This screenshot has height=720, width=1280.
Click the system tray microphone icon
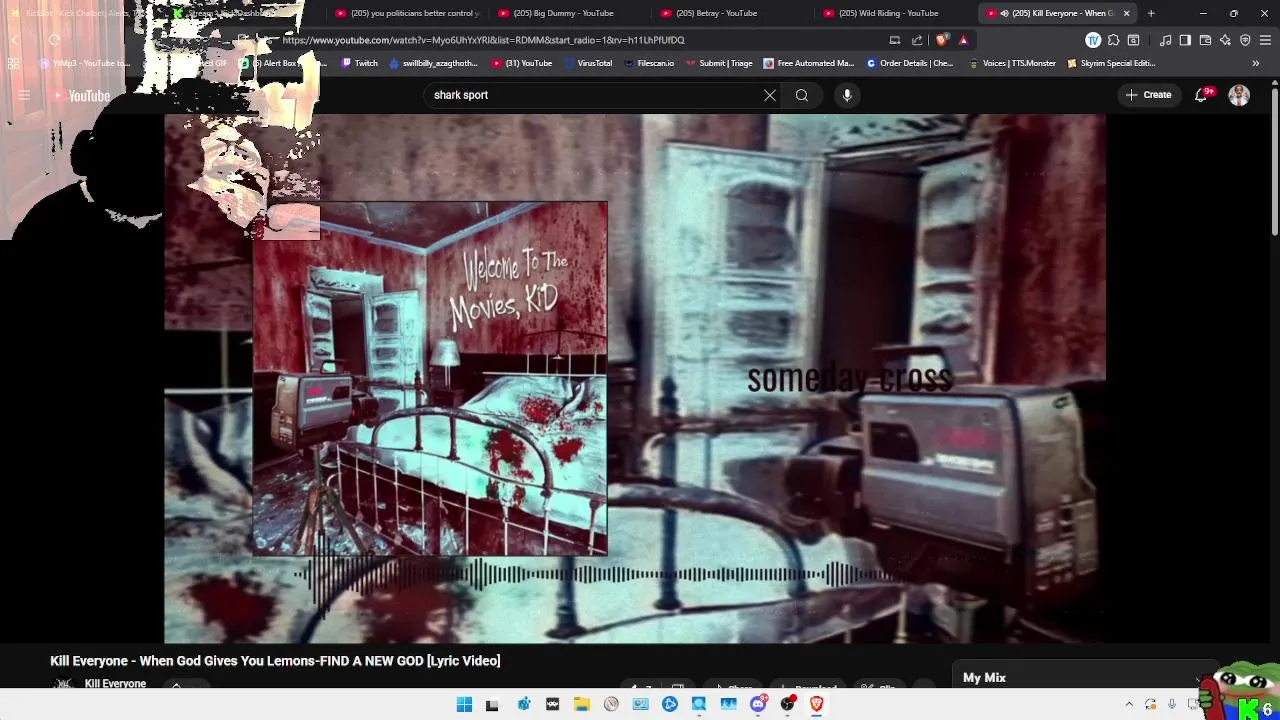click(x=1172, y=705)
